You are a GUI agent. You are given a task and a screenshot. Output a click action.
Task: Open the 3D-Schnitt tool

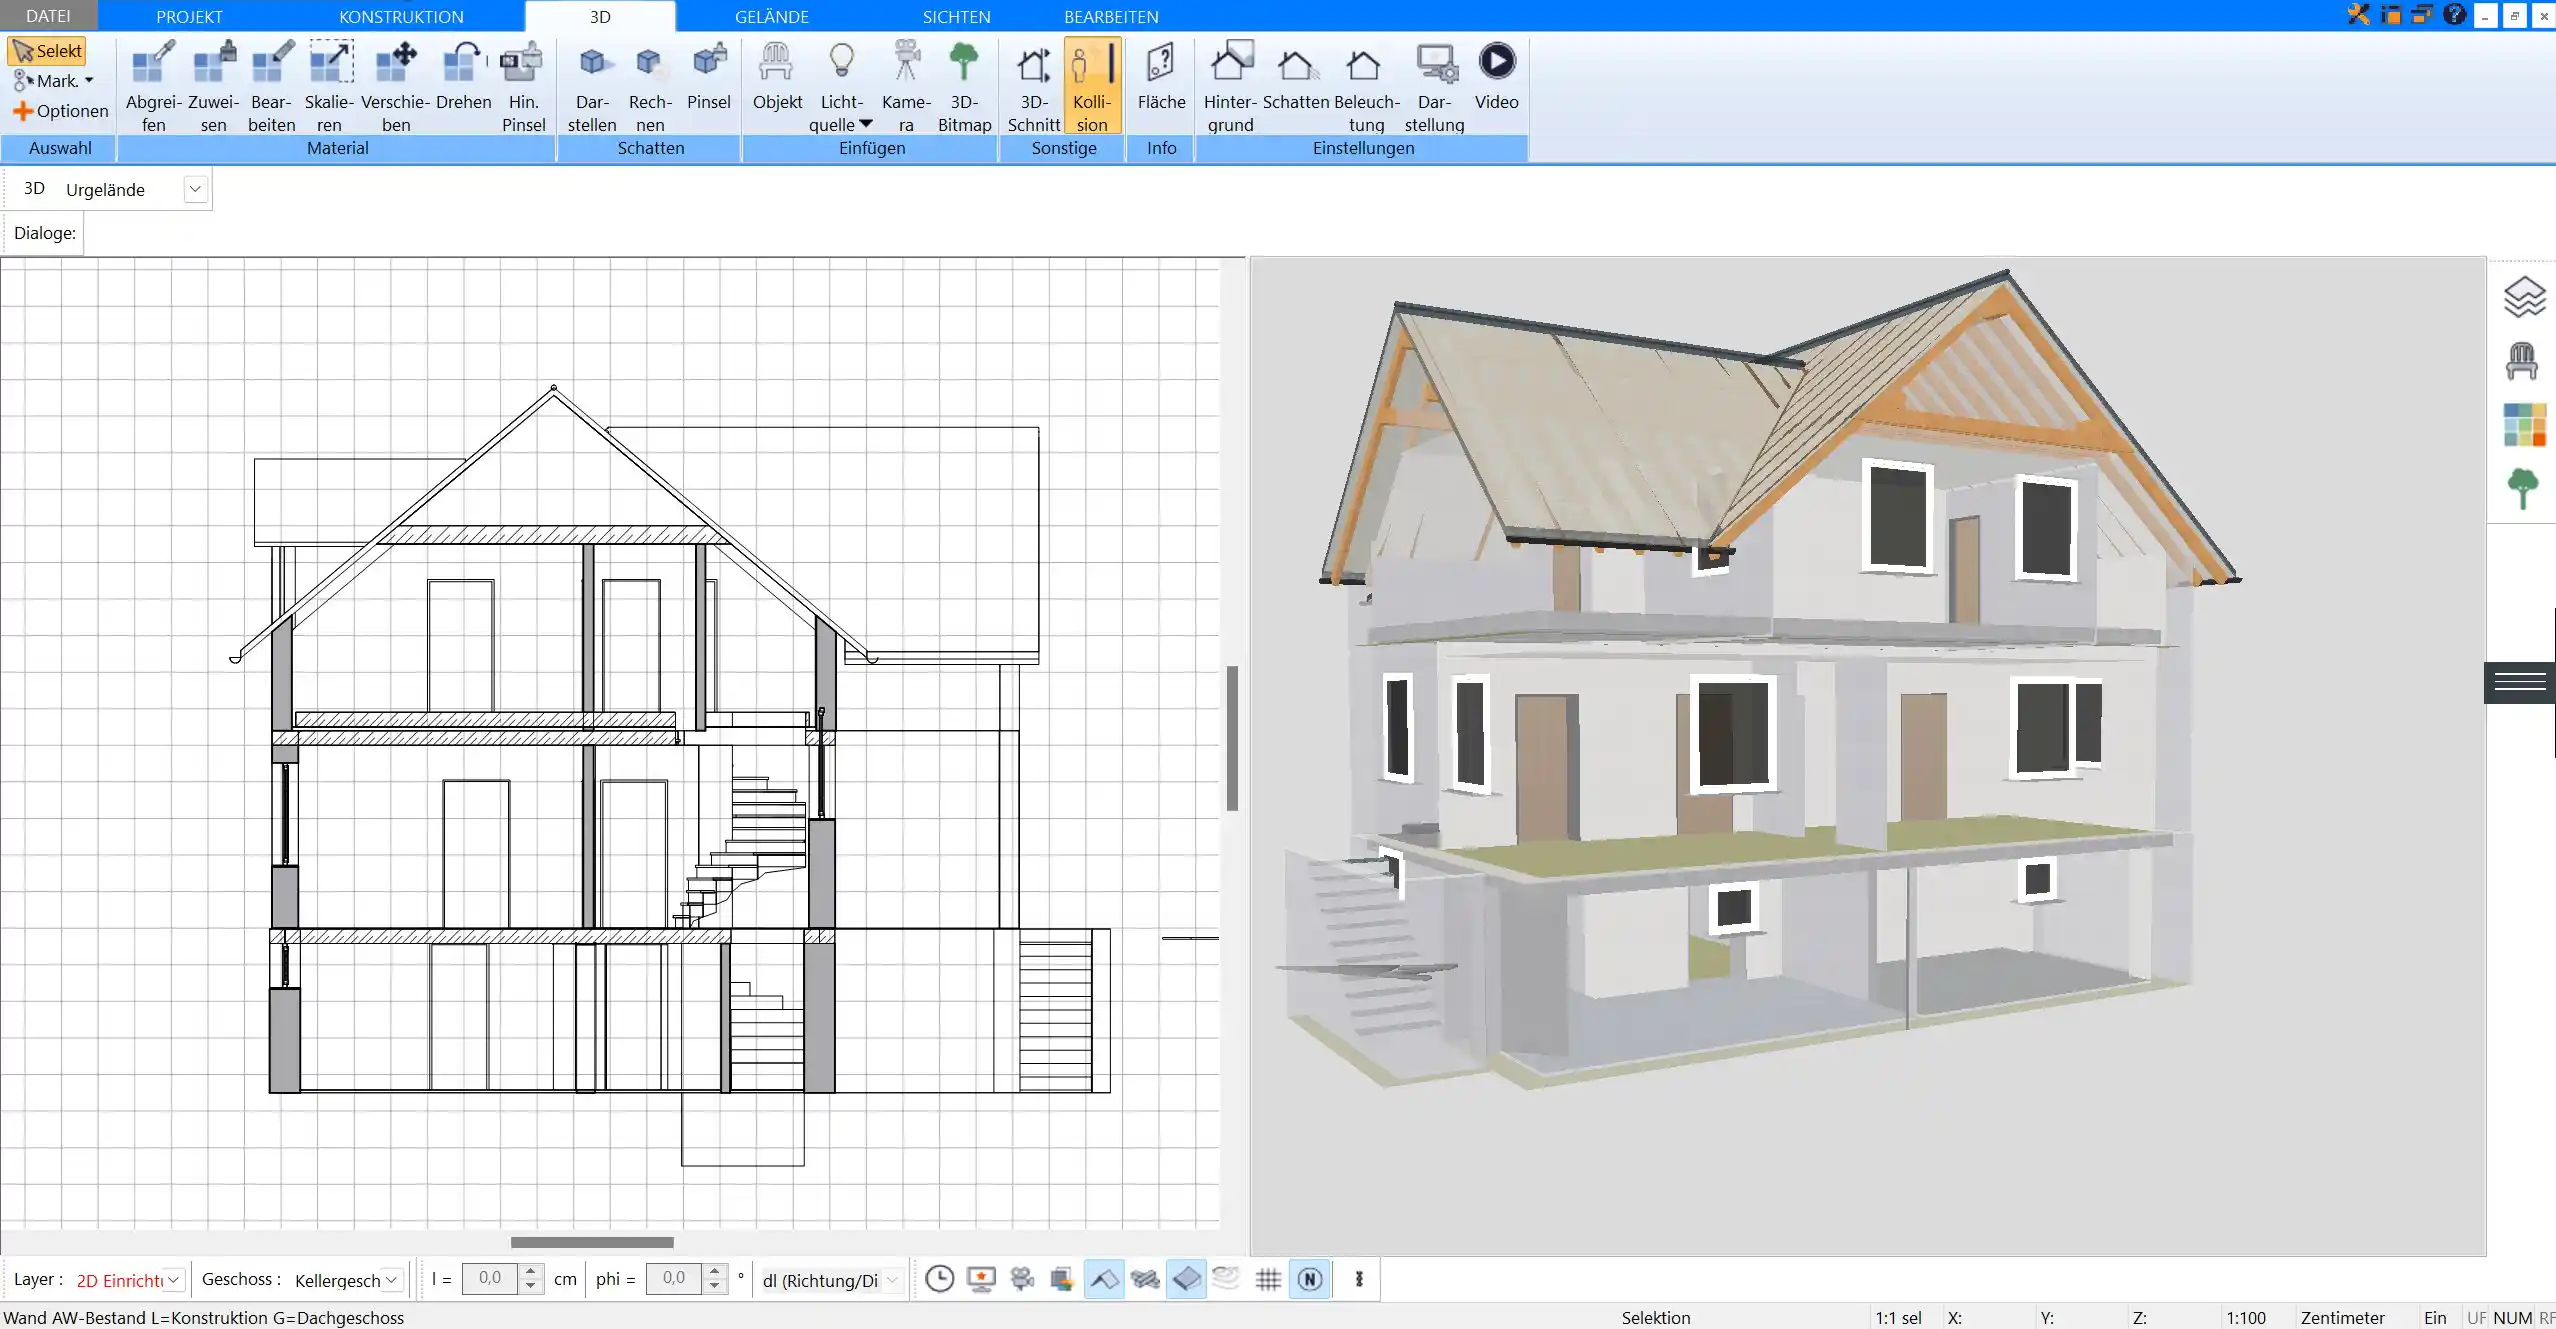[x=1034, y=86]
